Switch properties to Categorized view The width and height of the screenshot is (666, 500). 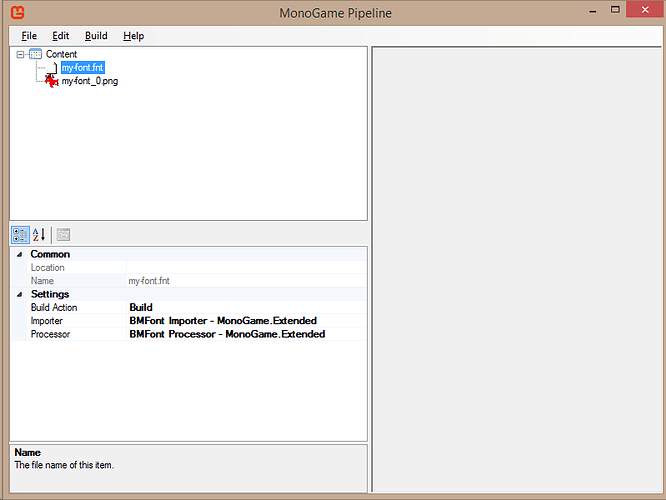(x=20, y=235)
